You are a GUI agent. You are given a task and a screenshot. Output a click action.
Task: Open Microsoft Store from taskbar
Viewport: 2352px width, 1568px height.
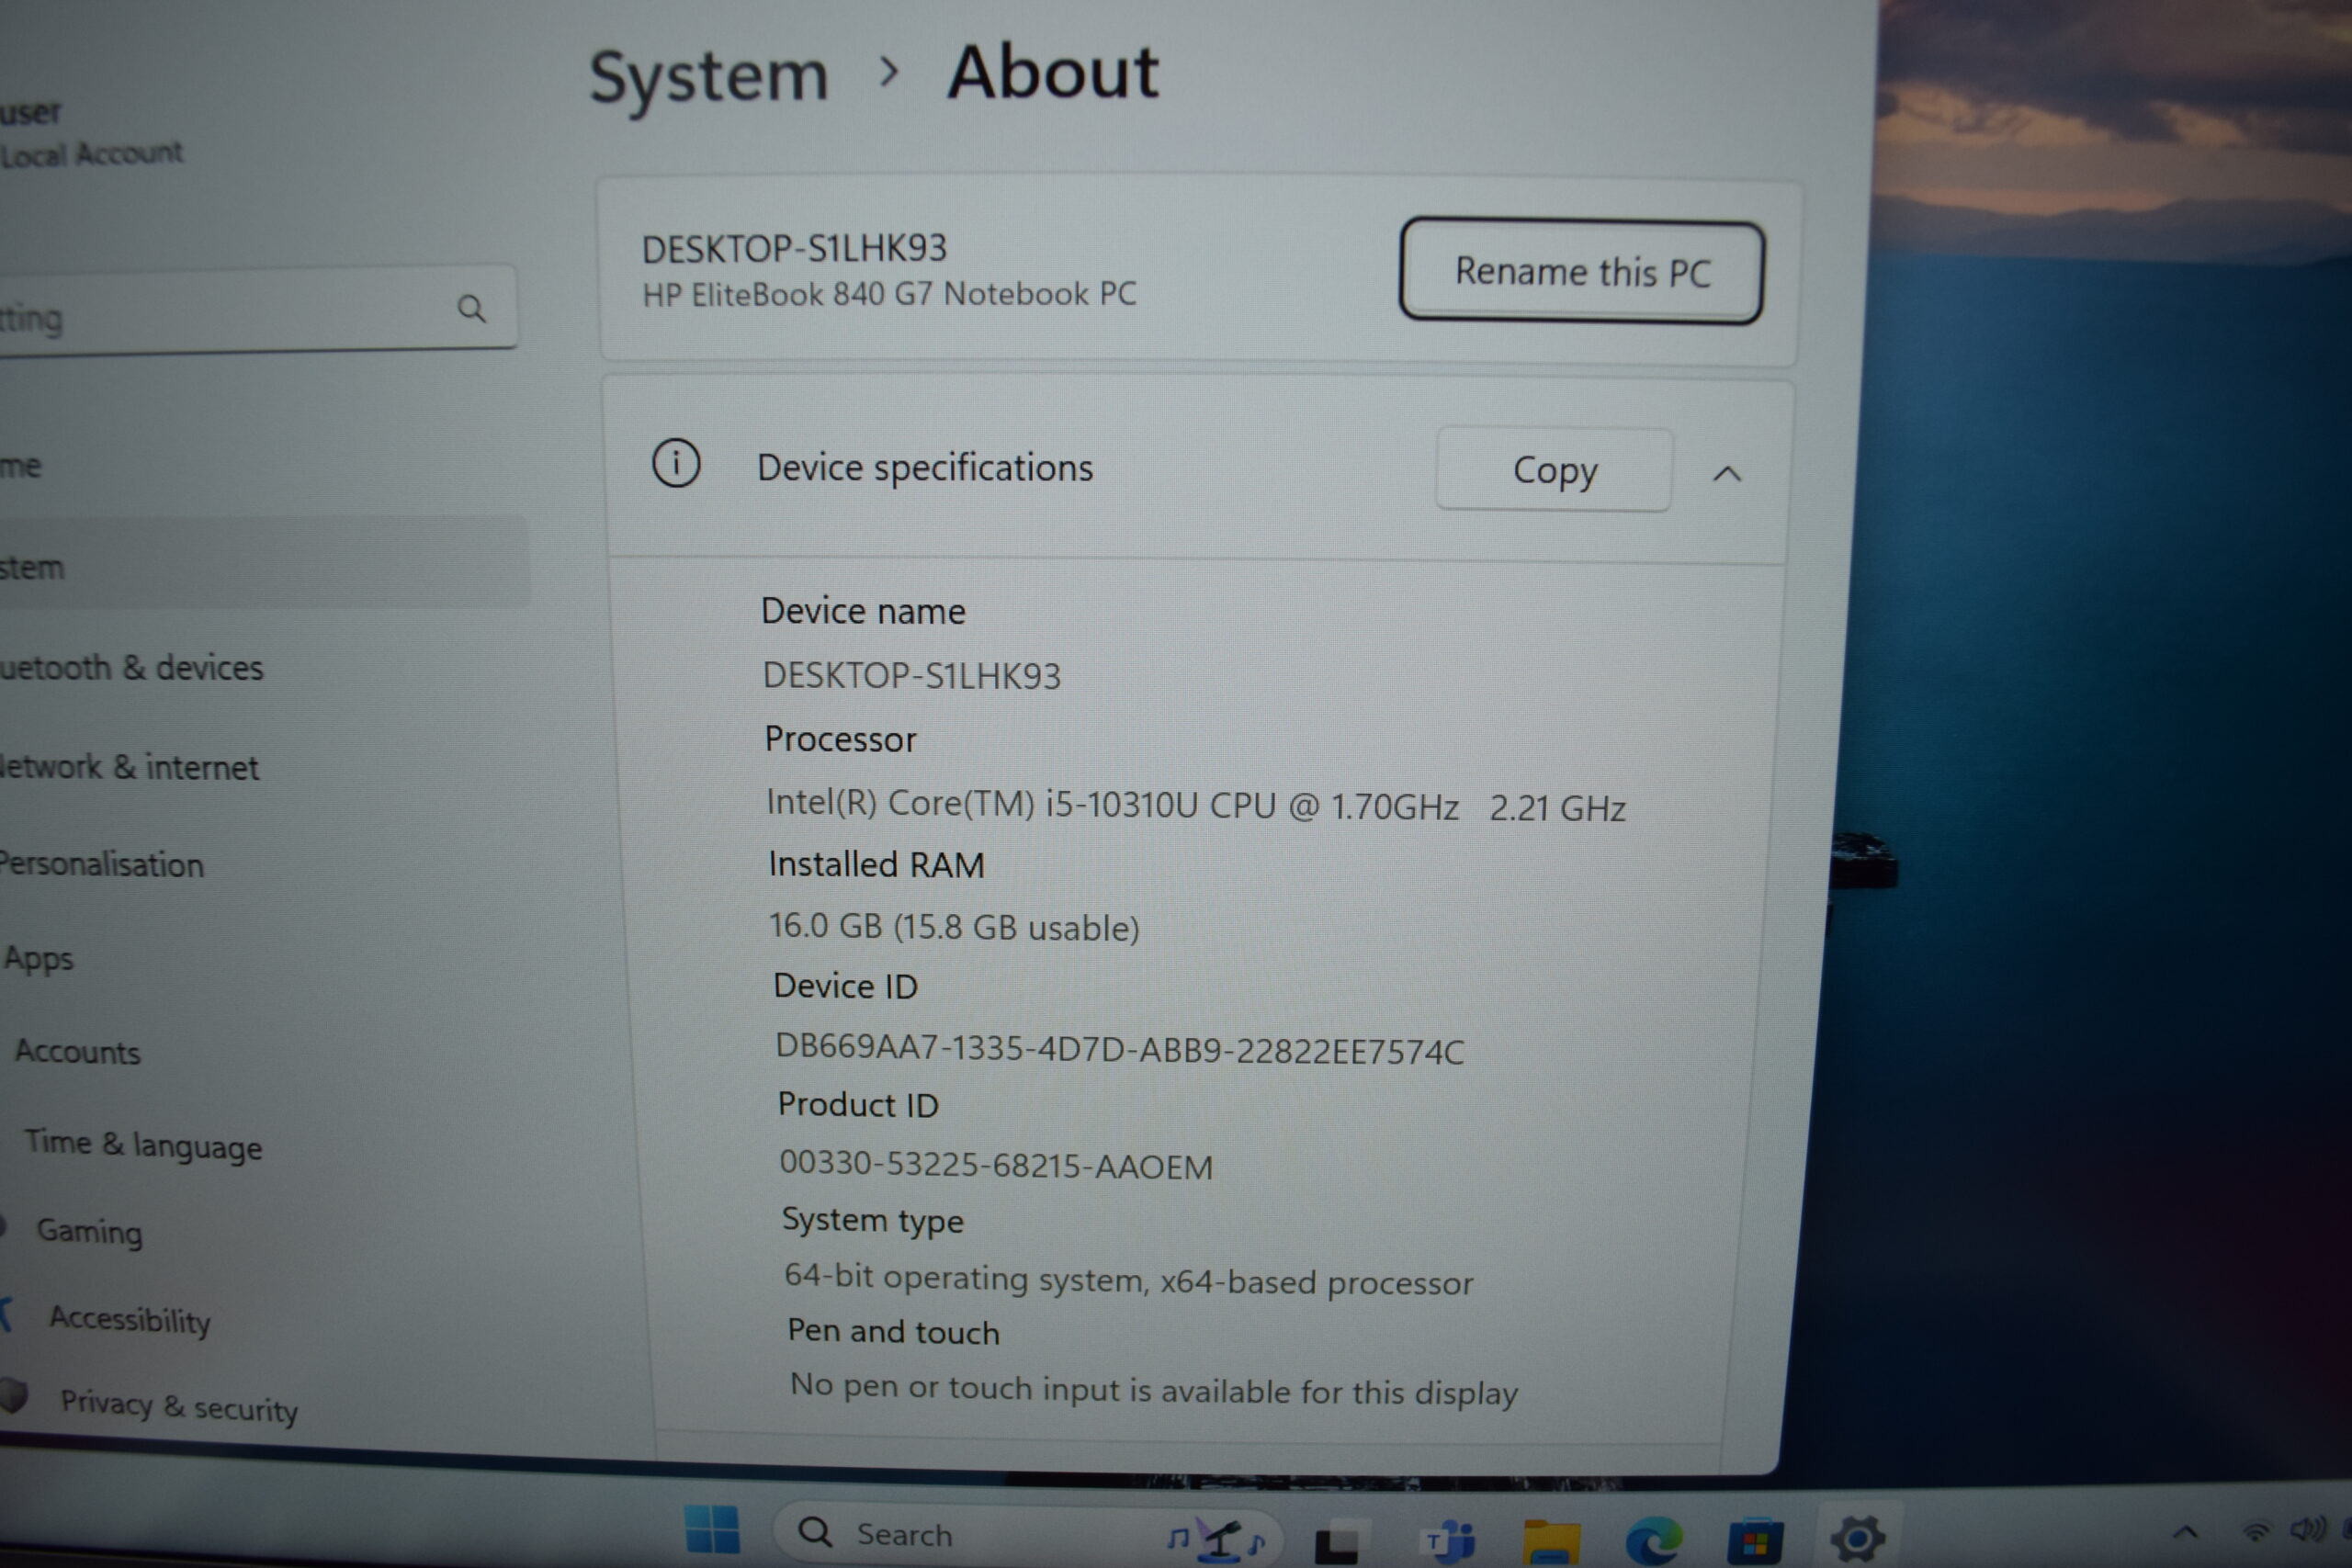tap(1755, 1541)
